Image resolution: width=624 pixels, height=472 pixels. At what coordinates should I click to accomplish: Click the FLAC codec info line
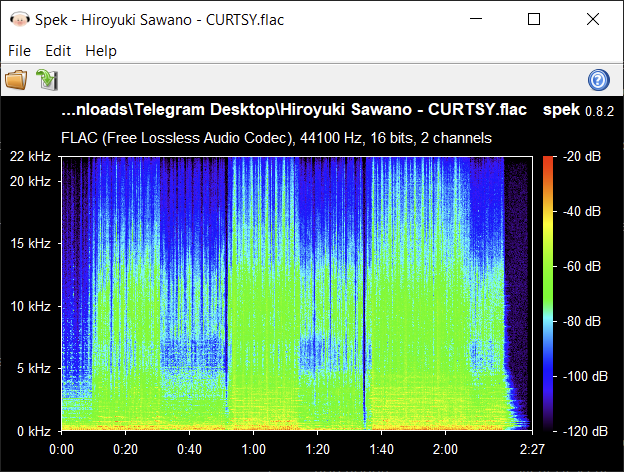click(x=276, y=138)
